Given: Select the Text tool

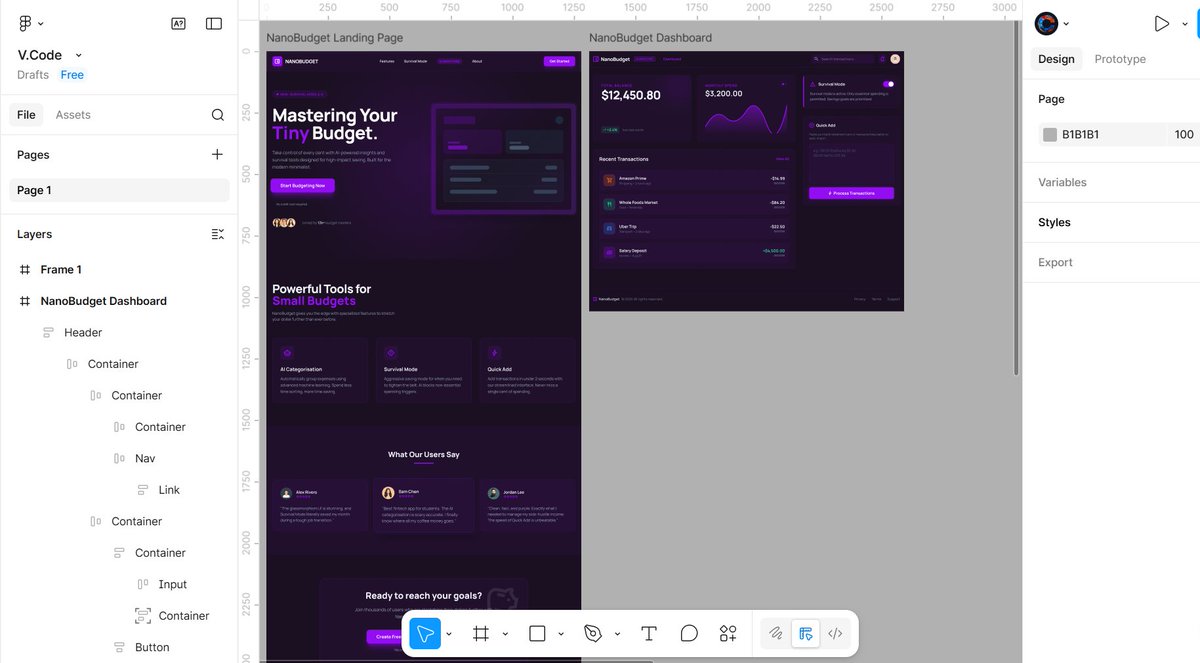Looking at the screenshot, I should [648, 633].
